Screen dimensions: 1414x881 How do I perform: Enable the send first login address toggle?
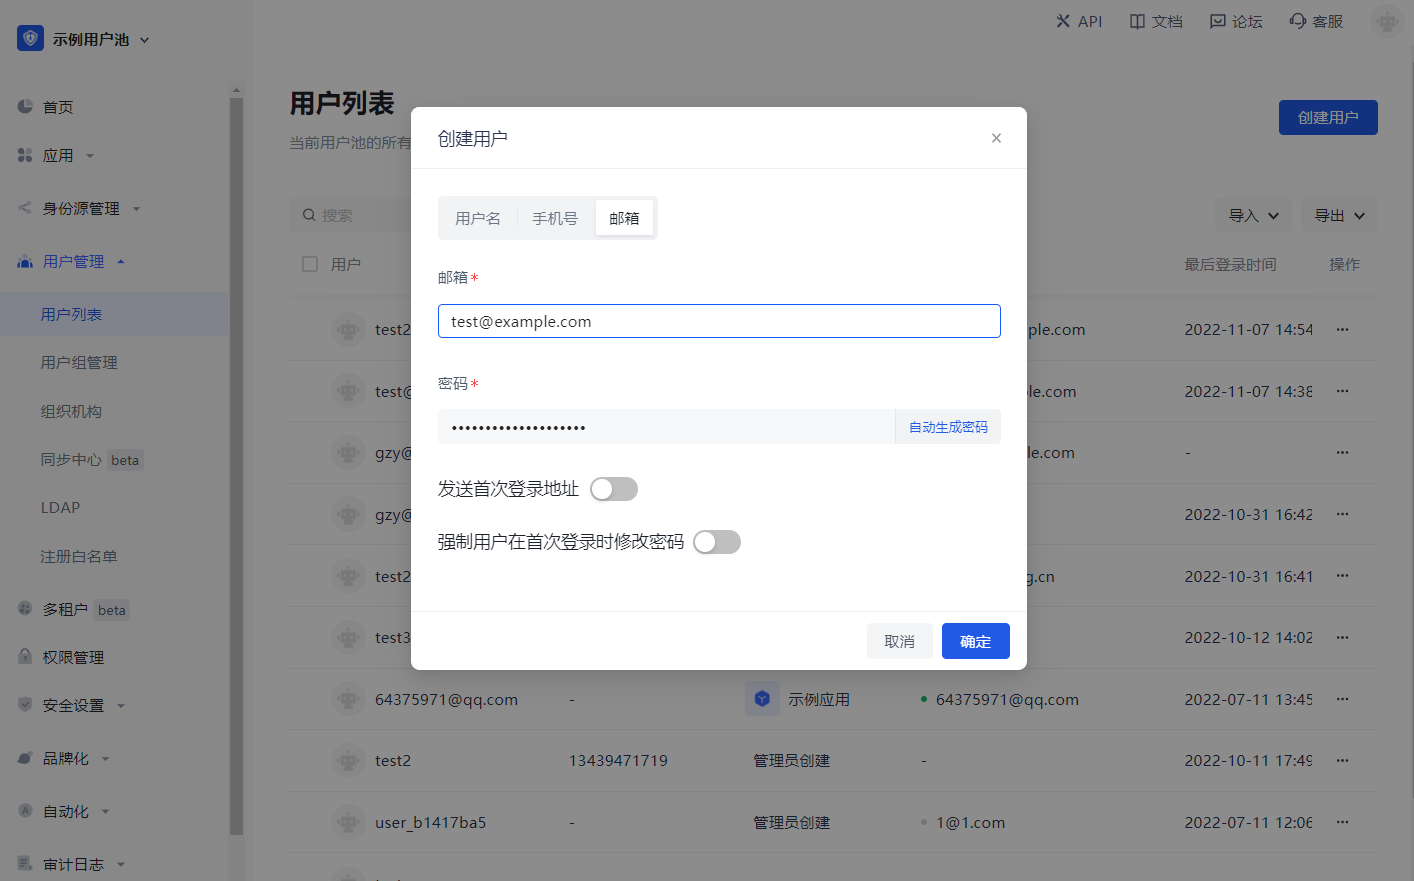(614, 489)
